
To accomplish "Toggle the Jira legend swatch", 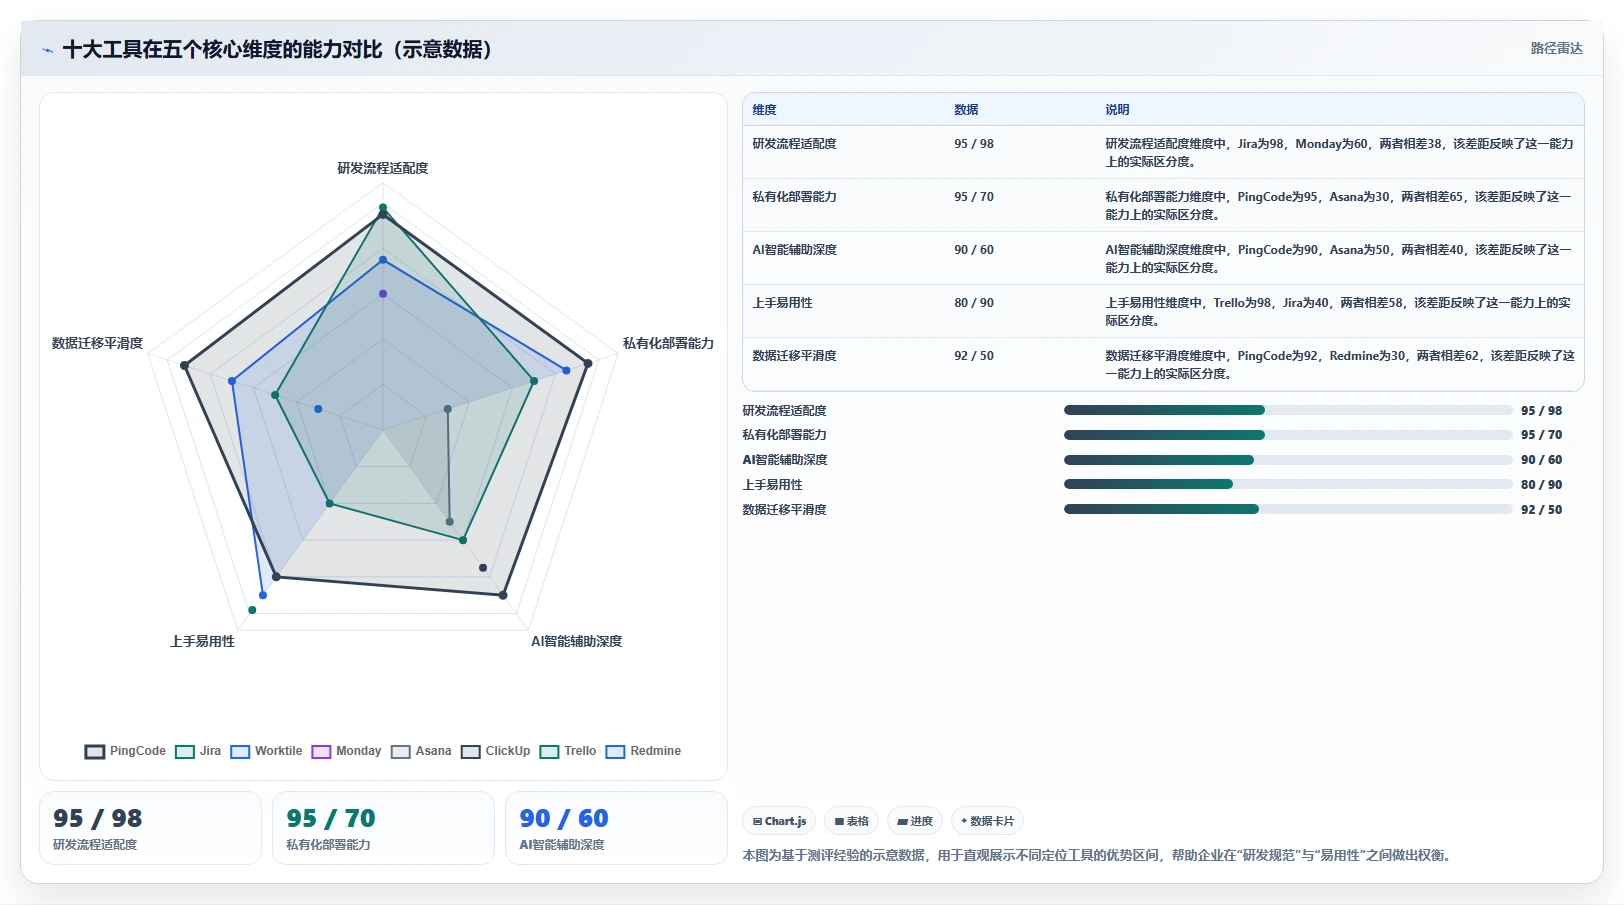I will tap(185, 752).
